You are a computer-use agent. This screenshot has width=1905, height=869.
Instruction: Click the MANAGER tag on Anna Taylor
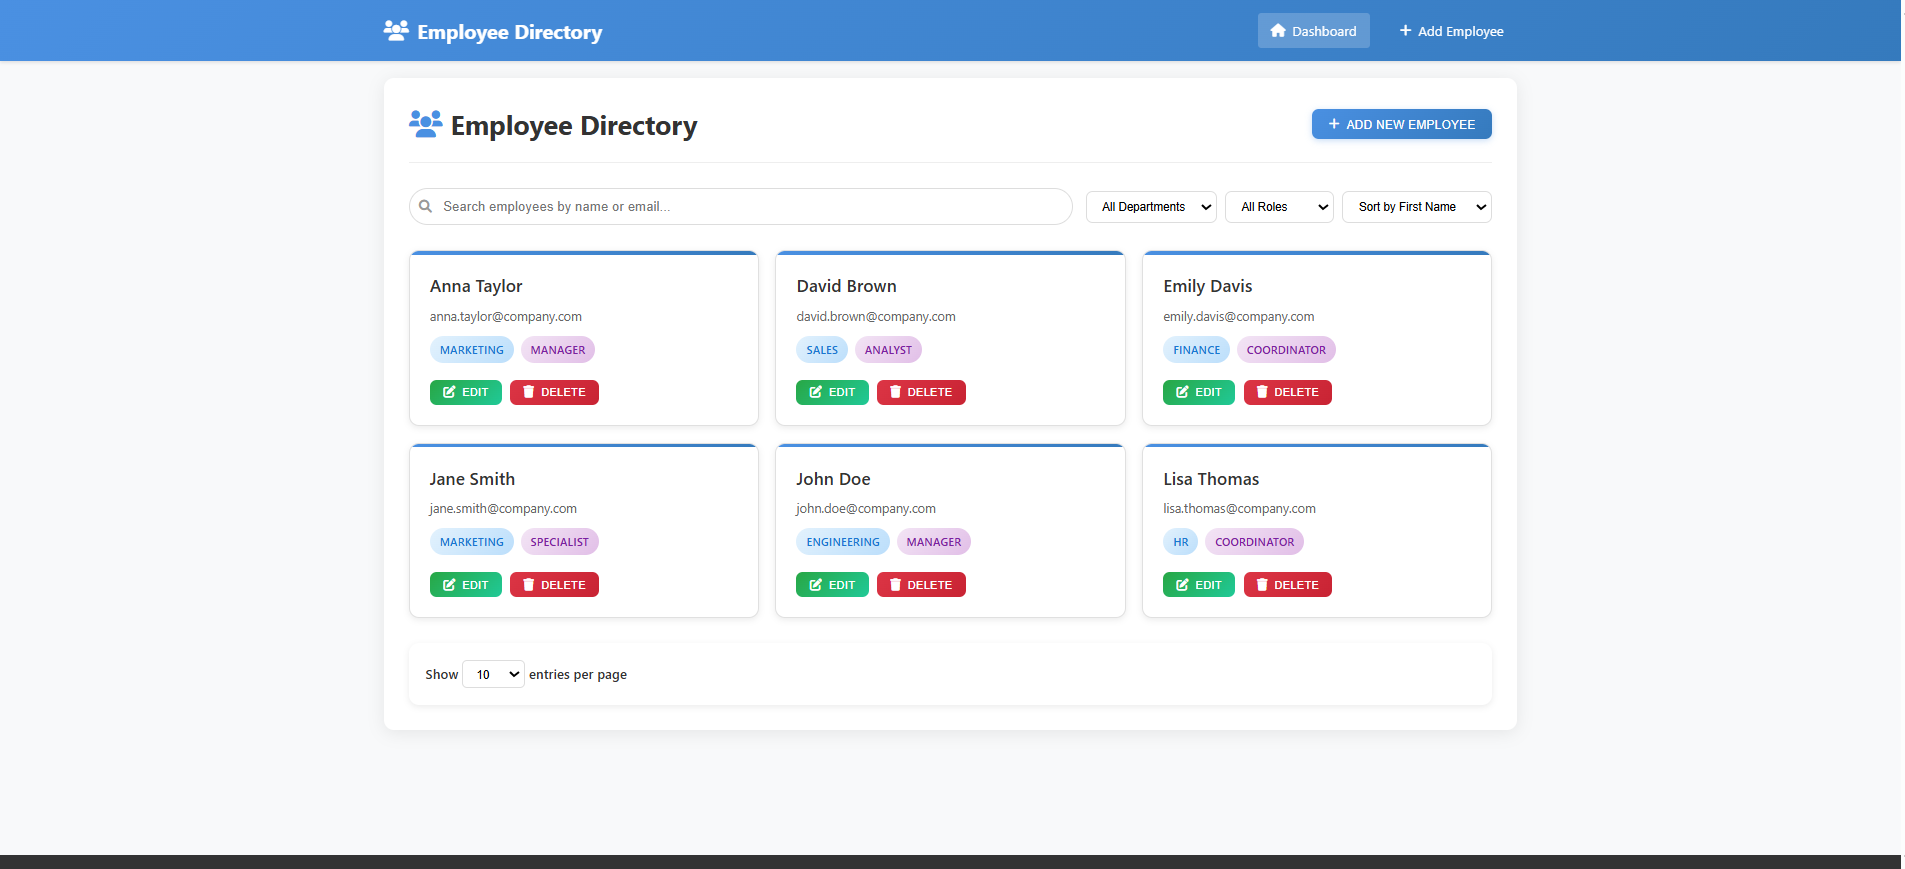click(558, 350)
